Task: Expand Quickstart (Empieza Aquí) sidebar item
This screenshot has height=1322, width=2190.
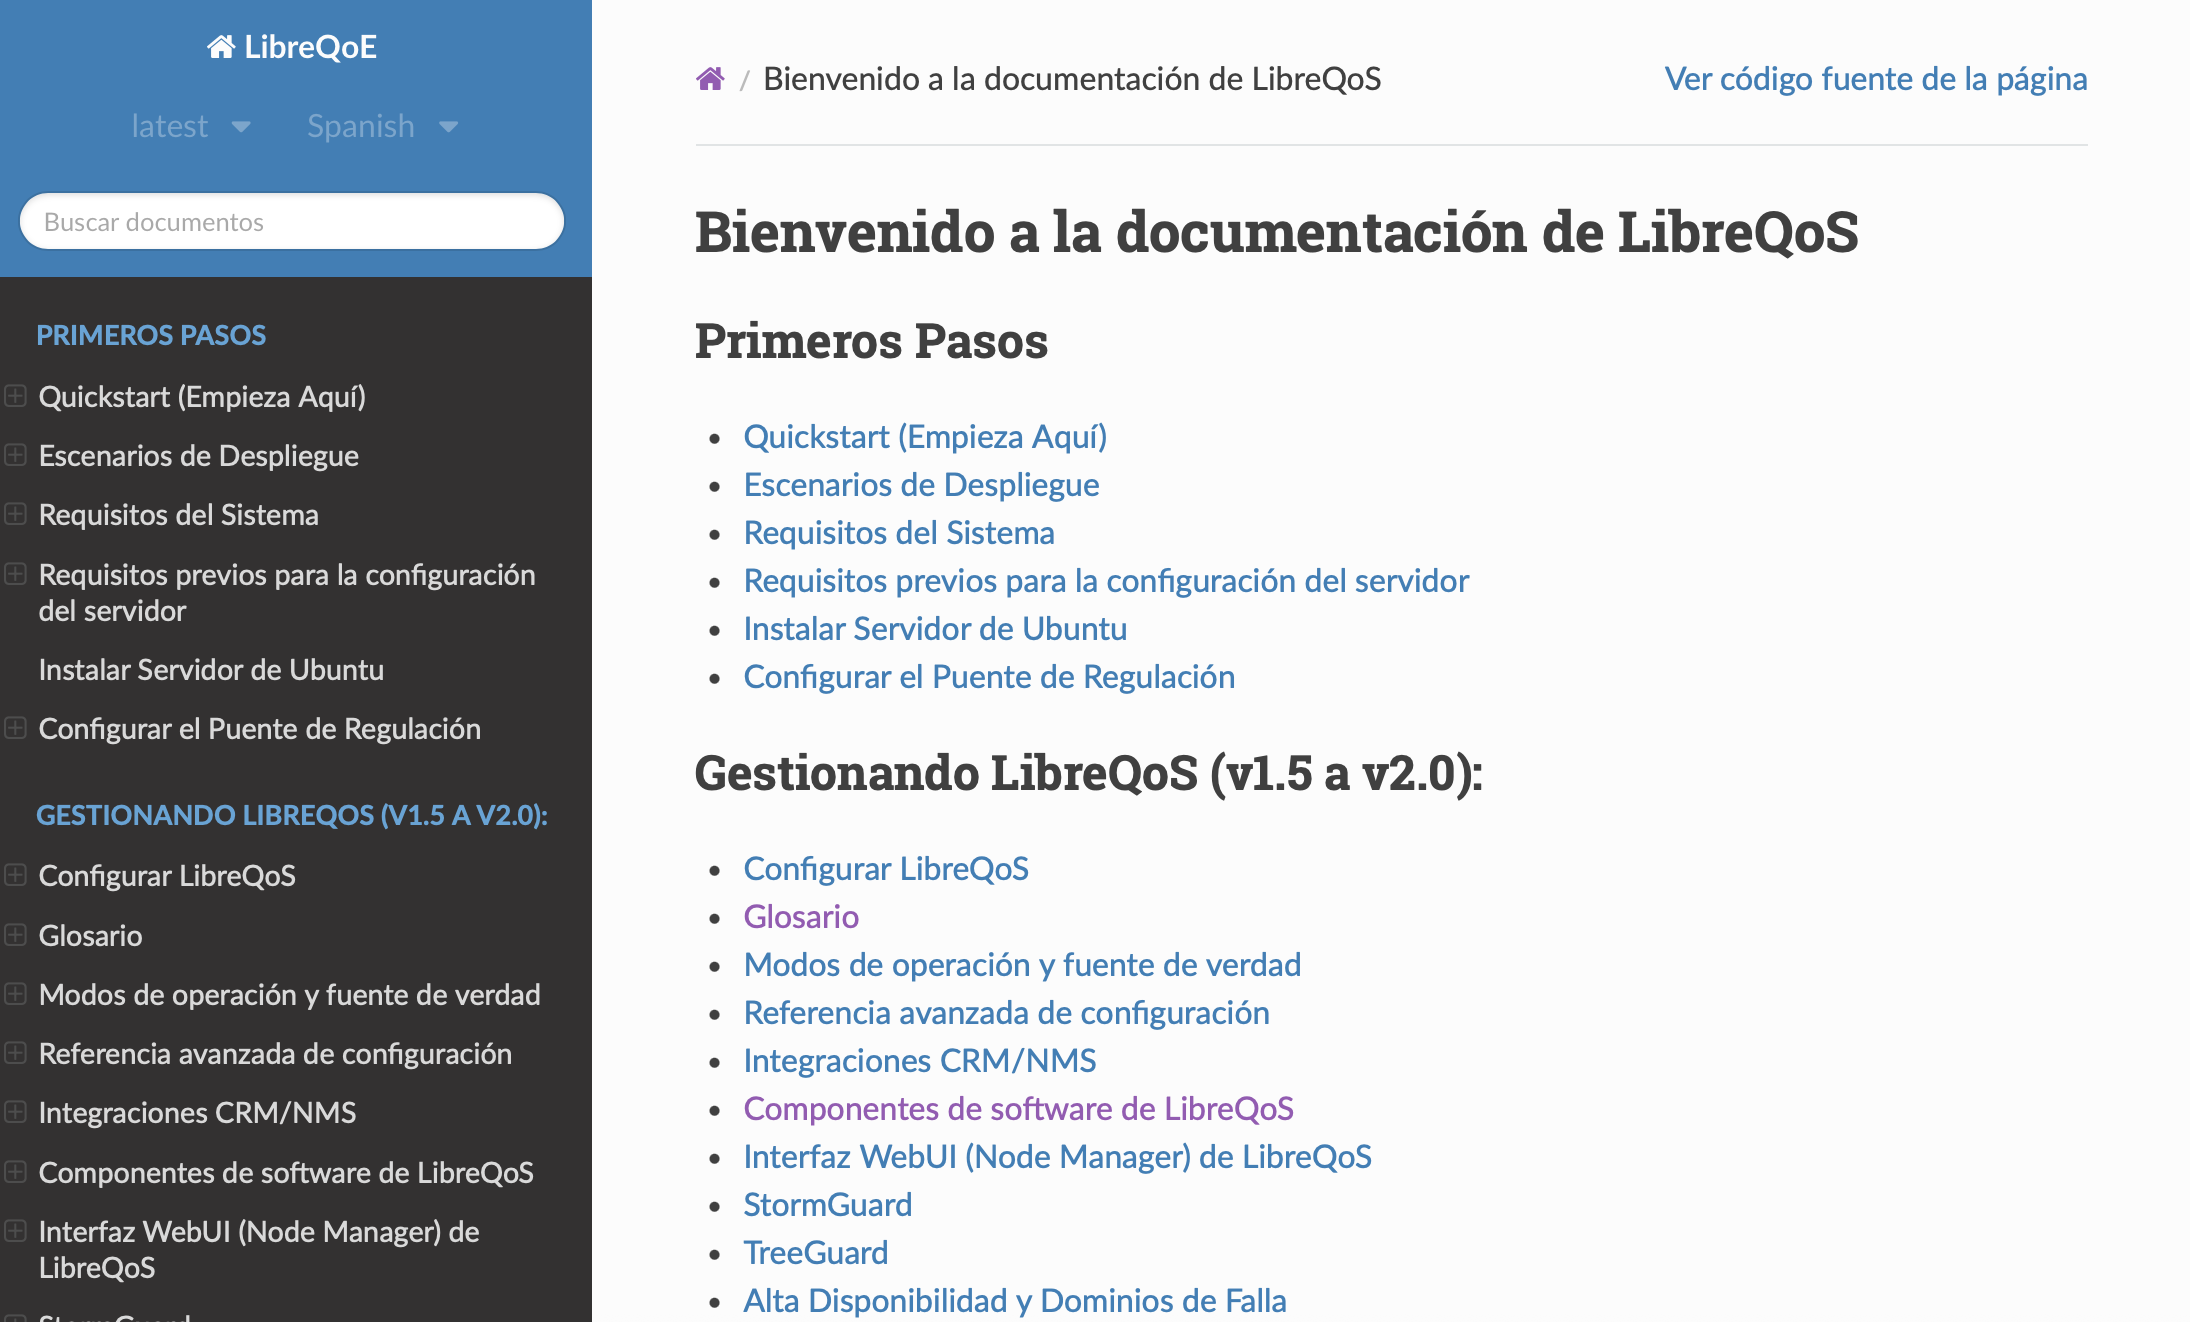Action: 15,396
